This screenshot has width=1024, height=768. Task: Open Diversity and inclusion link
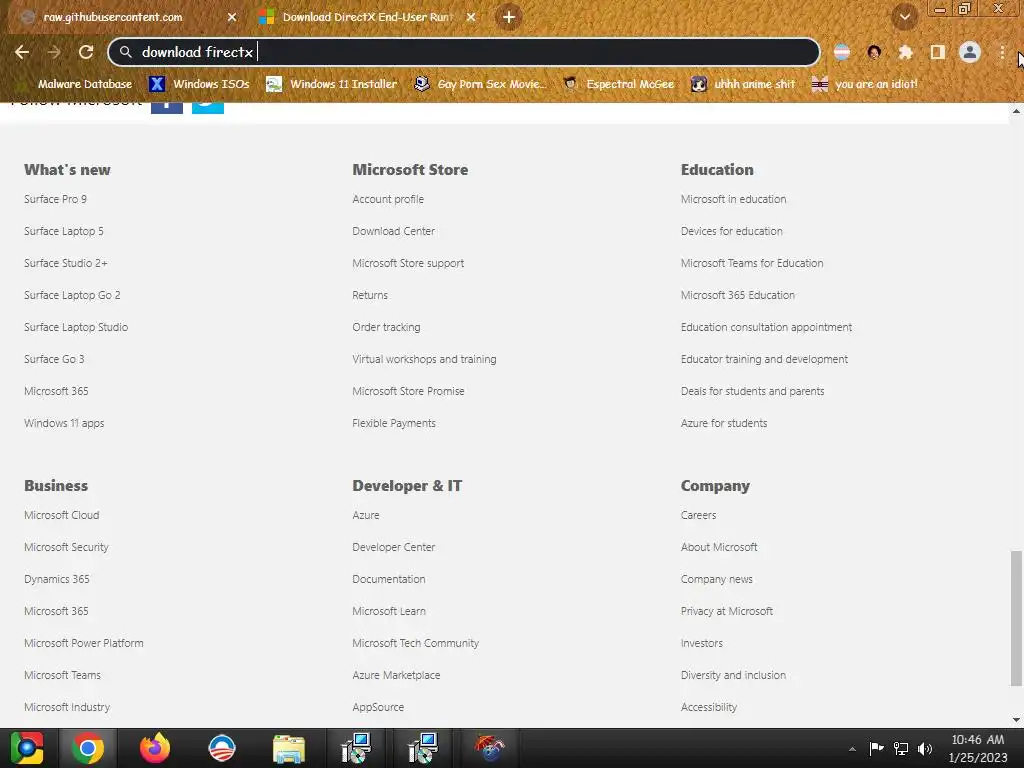coord(733,675)
